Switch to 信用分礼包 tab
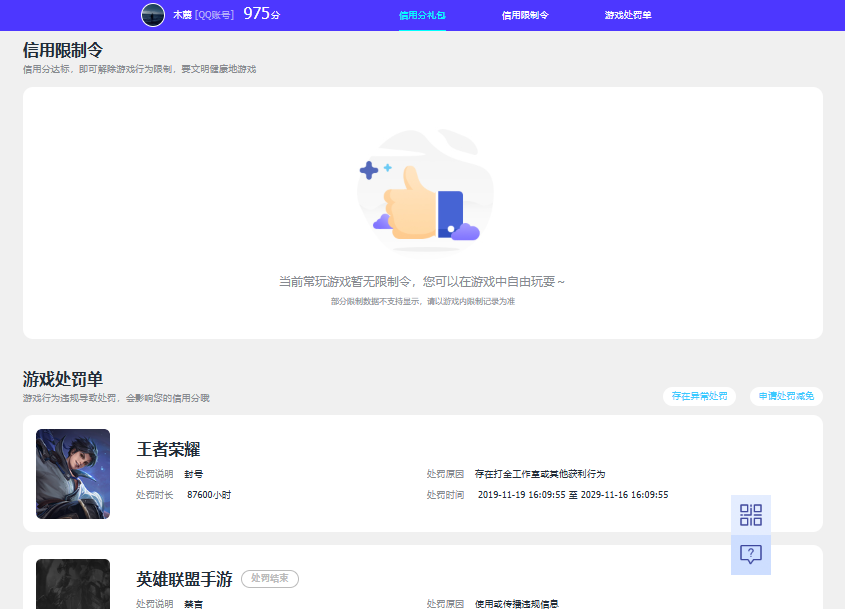 coord(422,15)
